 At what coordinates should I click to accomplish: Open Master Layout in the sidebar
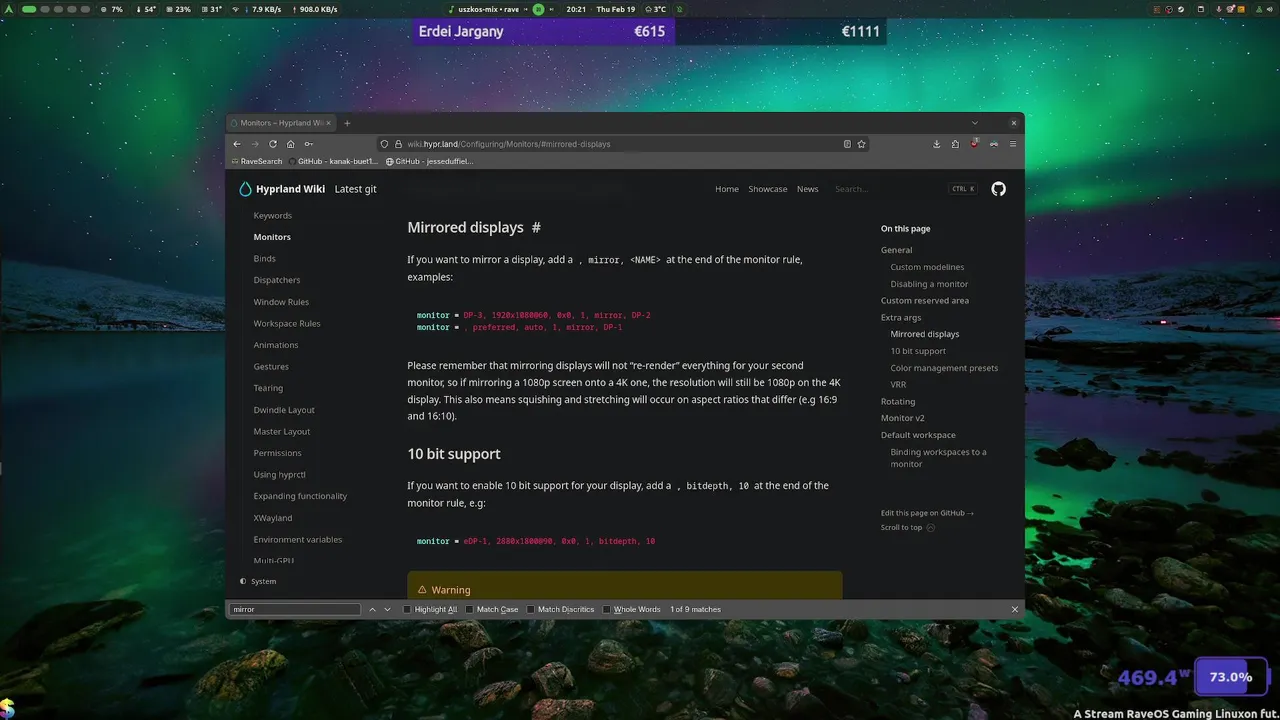[282, 432]
